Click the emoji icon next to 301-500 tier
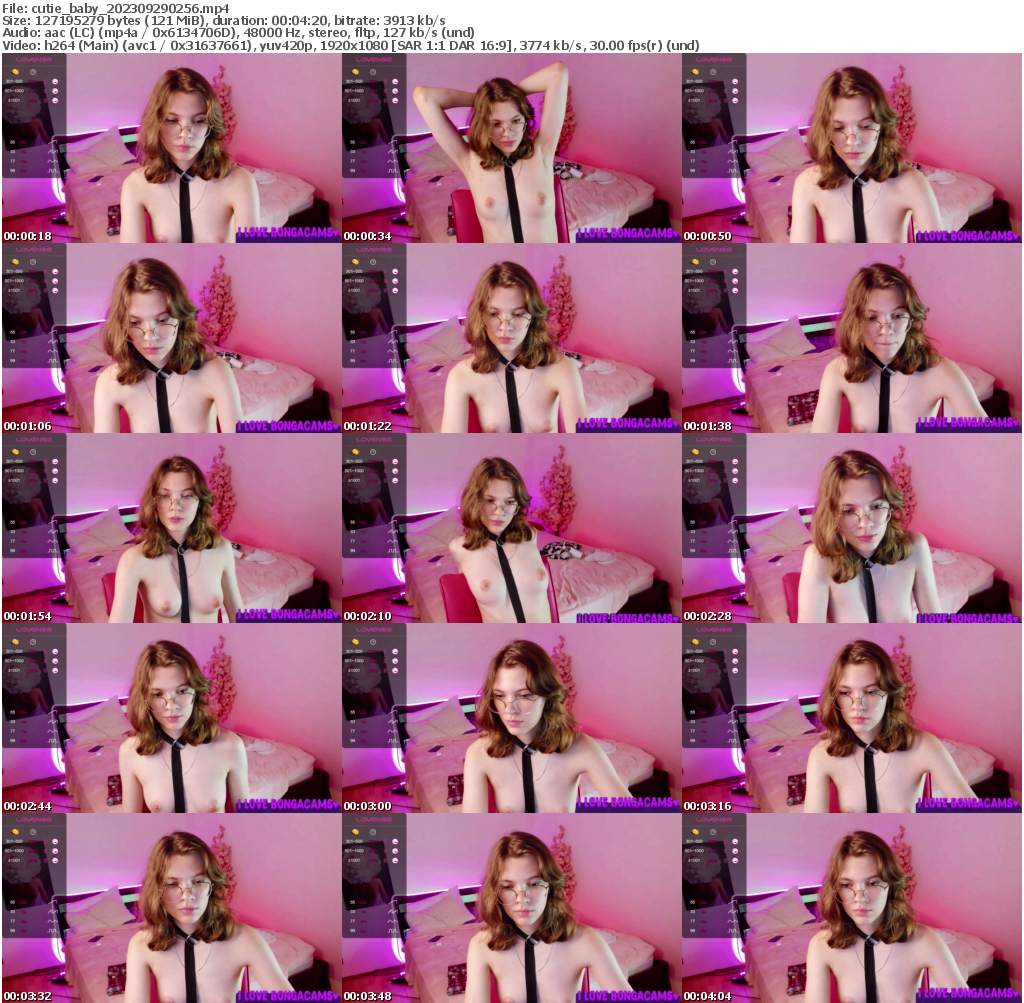This screenshot has width=1024, height=1003. pyautogui.click(x=55, y=82)
